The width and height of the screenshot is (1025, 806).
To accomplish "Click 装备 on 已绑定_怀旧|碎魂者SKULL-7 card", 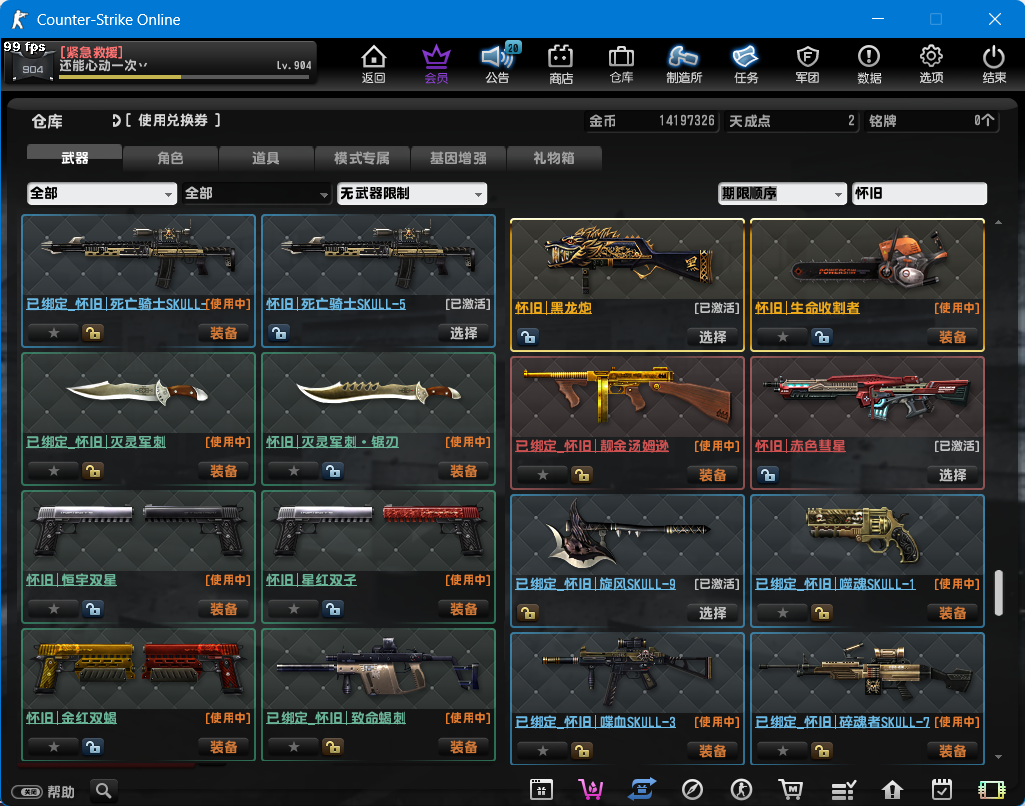I will click(x=952, y=751).
